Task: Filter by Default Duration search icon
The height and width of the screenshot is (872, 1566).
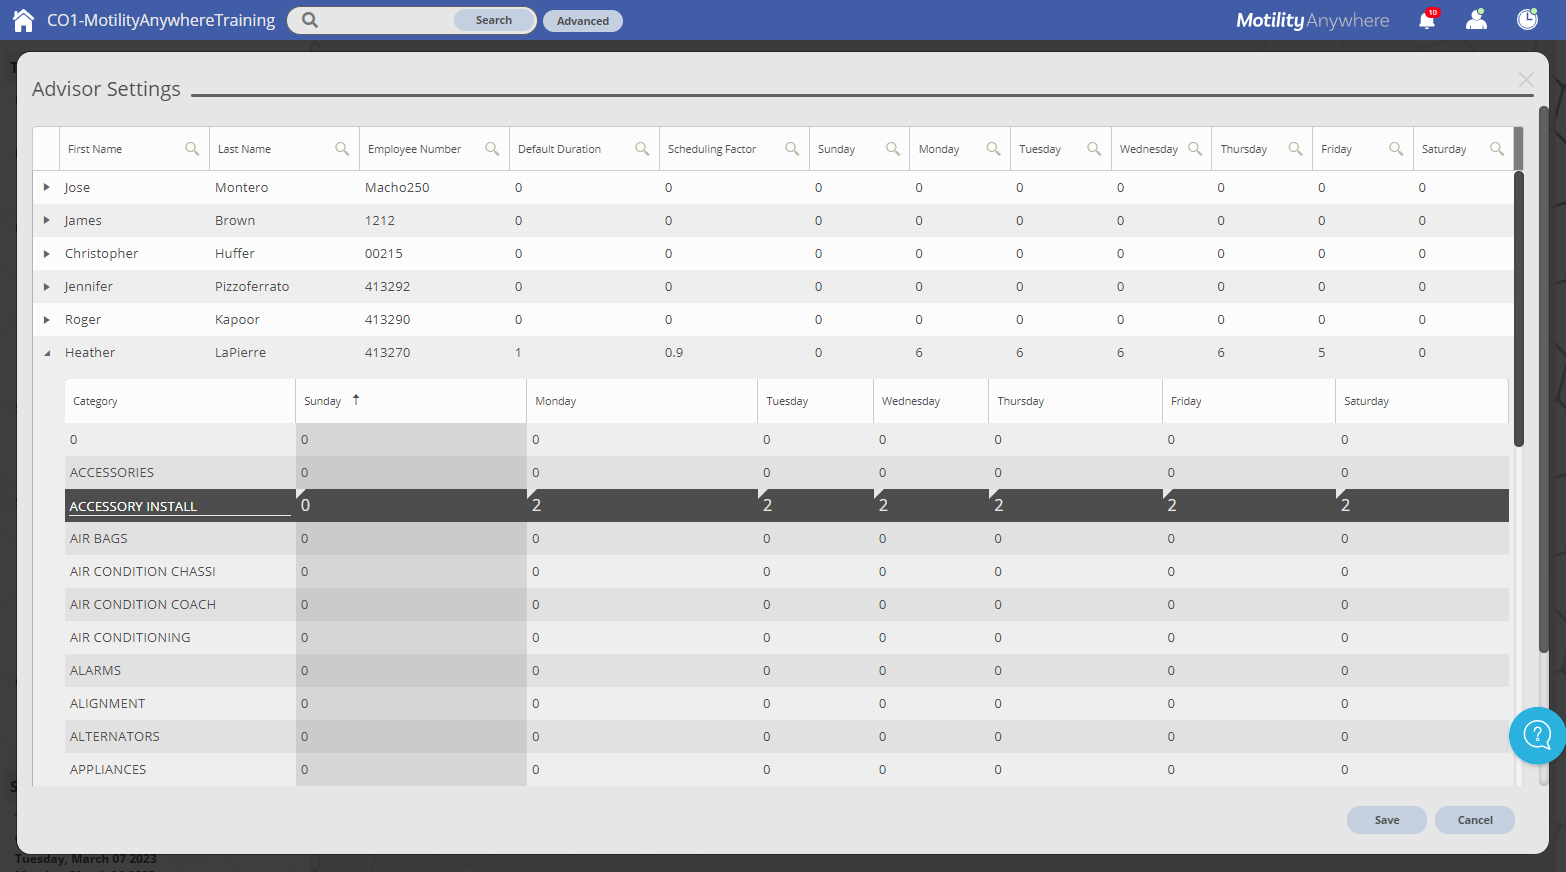Action: click(x=642, y=149)
